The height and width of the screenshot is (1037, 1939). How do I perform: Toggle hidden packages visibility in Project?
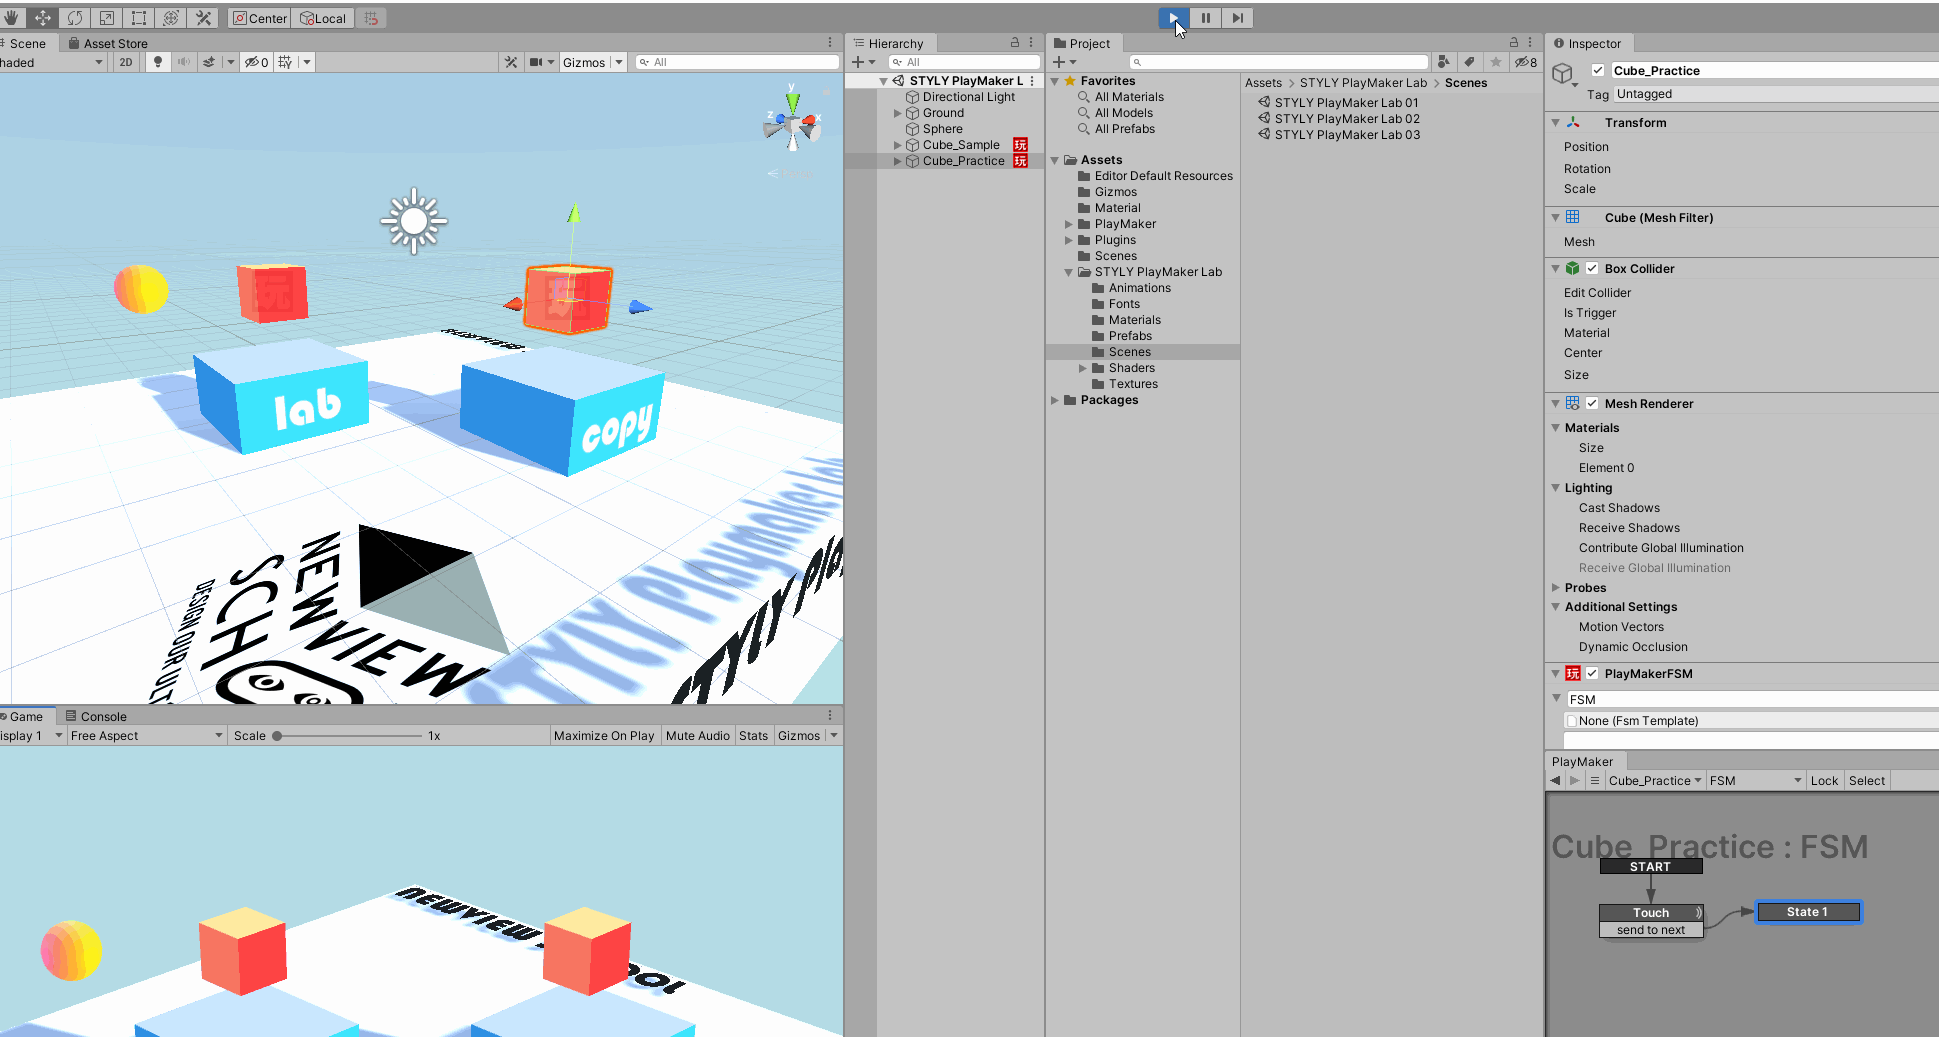[x=1526, y=62]
